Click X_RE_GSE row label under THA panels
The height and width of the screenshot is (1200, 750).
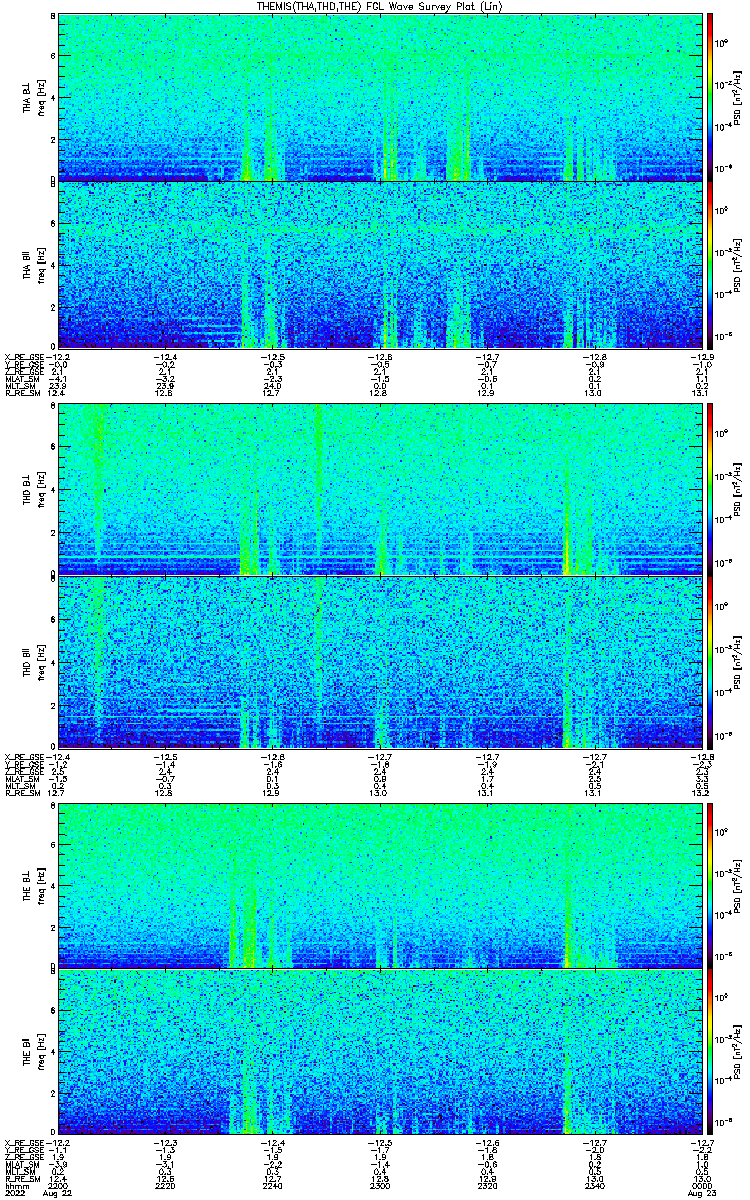25,357
